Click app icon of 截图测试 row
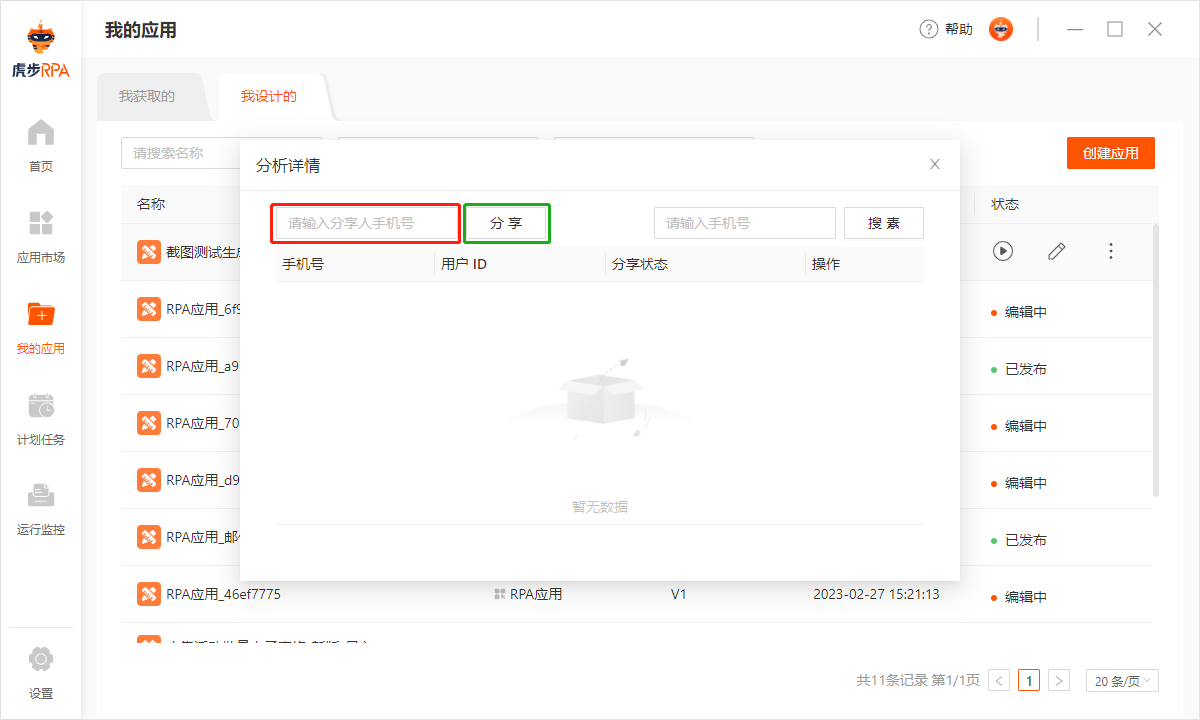1200x720 pixels. point(149,252)
